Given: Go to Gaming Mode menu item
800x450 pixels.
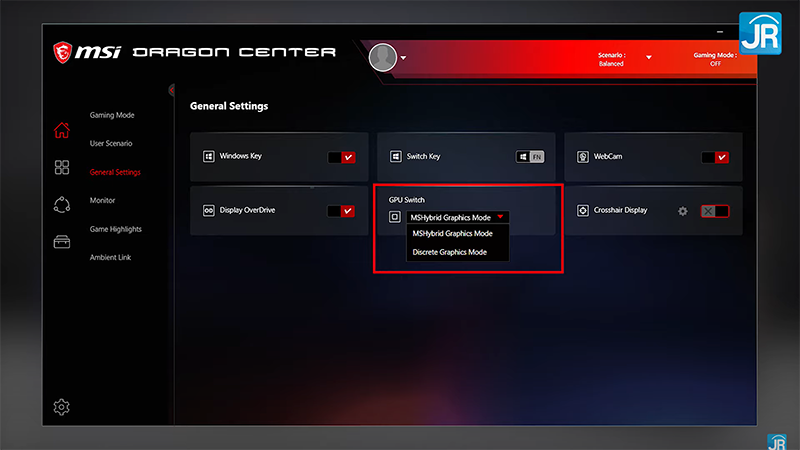Looking at the screenshot, I should pyautogui.click(x=112, y=115).
